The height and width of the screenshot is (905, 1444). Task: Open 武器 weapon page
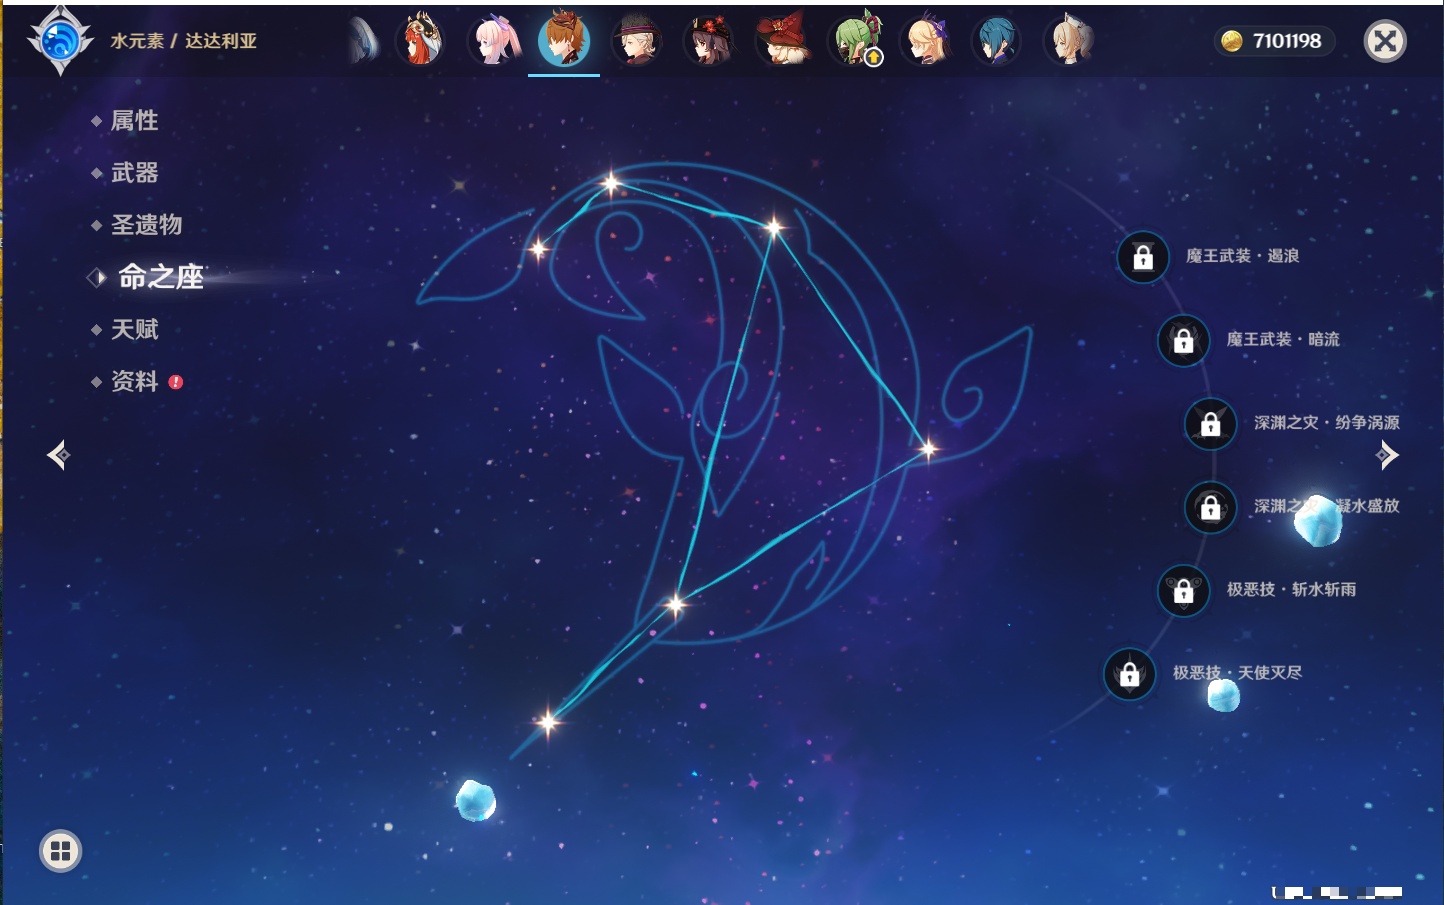[x=134, y=173]
